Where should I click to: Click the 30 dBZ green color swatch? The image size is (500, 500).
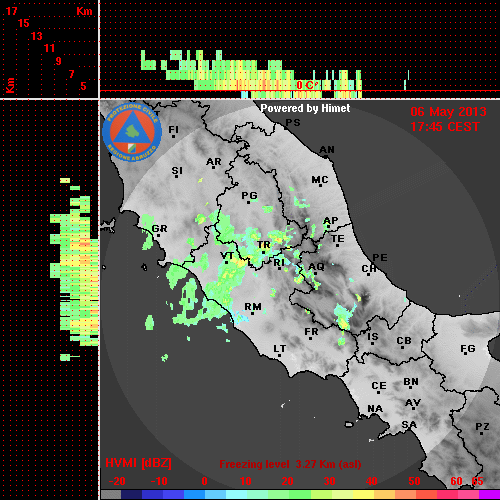pos(322,494)
